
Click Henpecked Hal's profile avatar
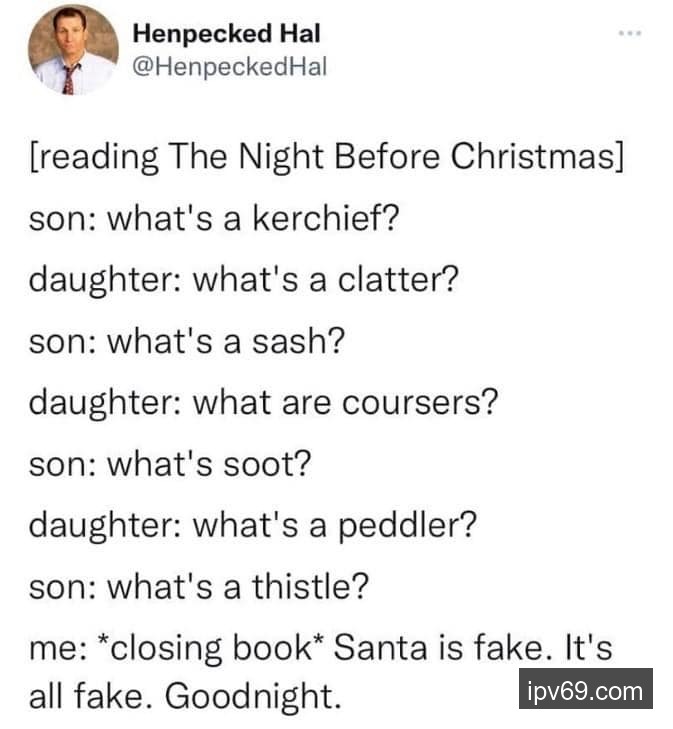coord(72,50)
